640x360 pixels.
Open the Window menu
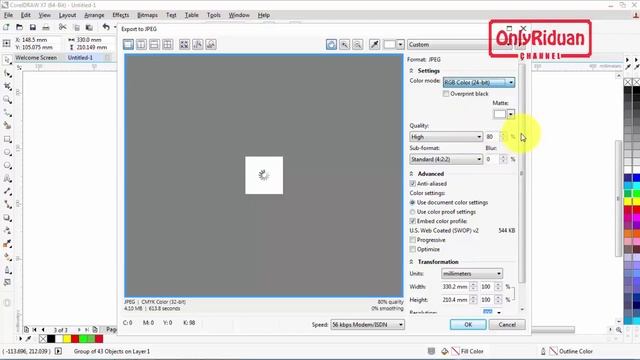[x=239, y=15]
